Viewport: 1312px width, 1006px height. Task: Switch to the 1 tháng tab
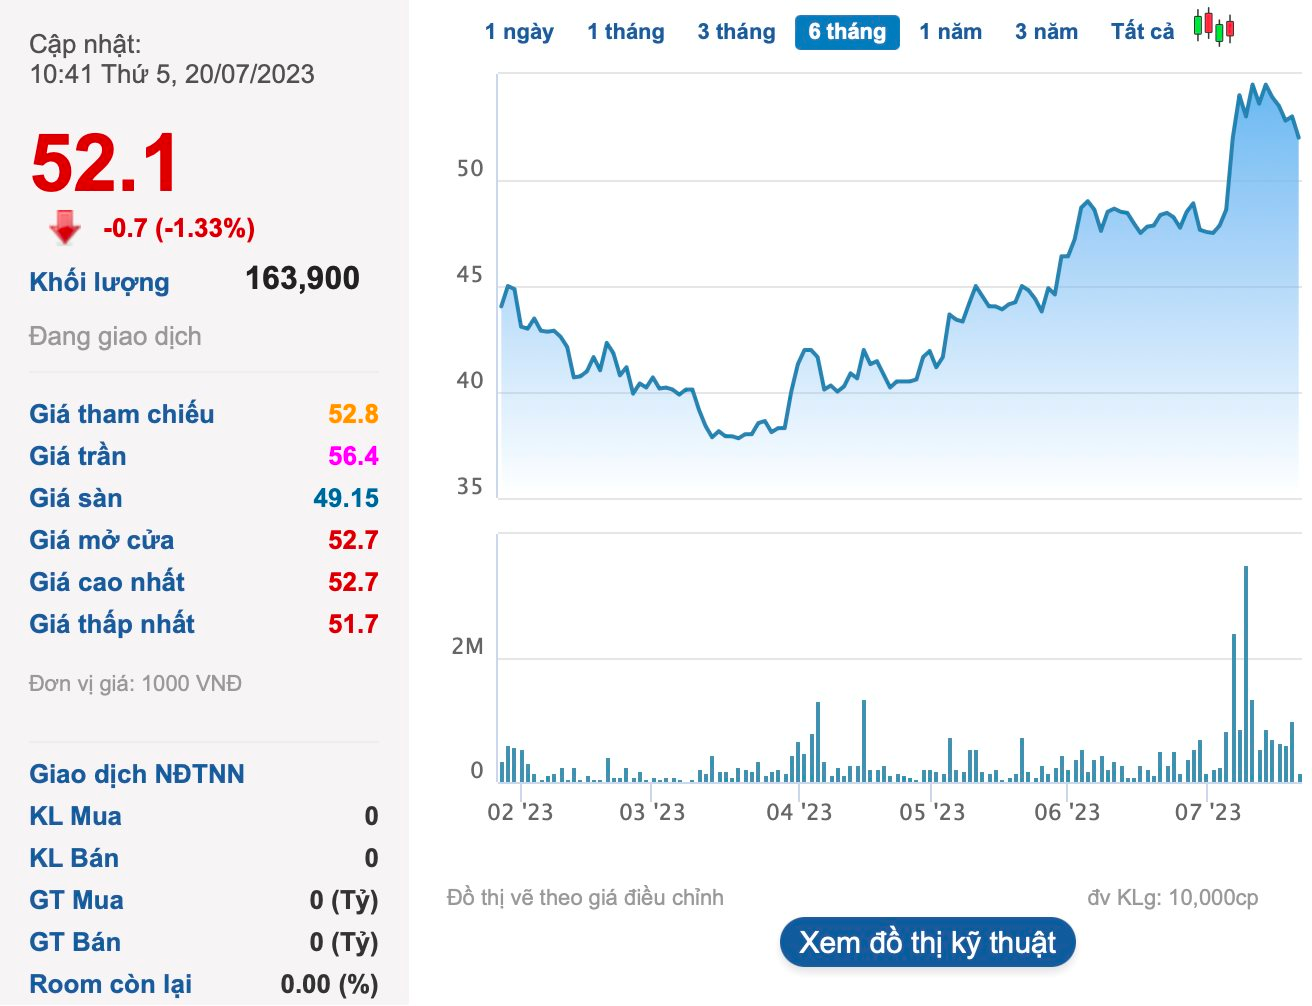(x=625, y=32)
